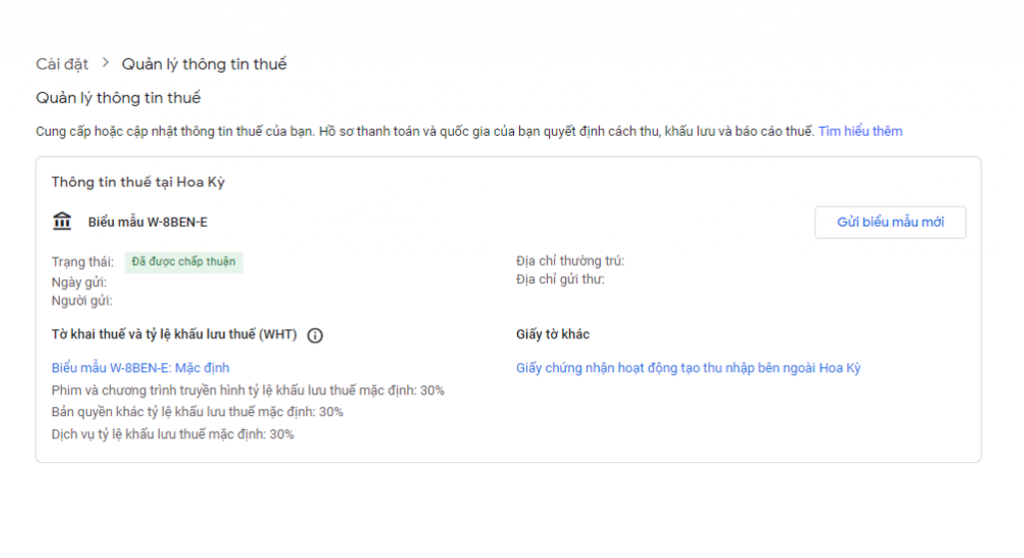Click the bold Biểu mẫu W-8BEN-E form title
The height and width of the screenshot is (558, 1024).
[x=147, y=222]
